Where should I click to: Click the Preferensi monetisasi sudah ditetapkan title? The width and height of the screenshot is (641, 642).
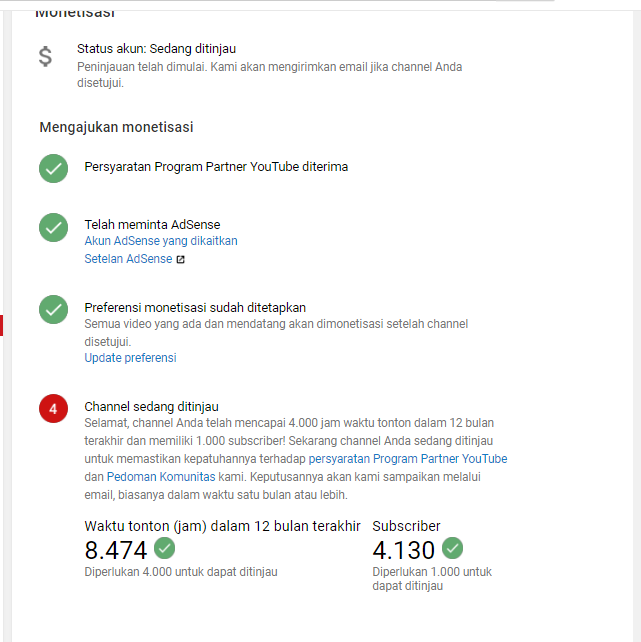click(195, 307)
